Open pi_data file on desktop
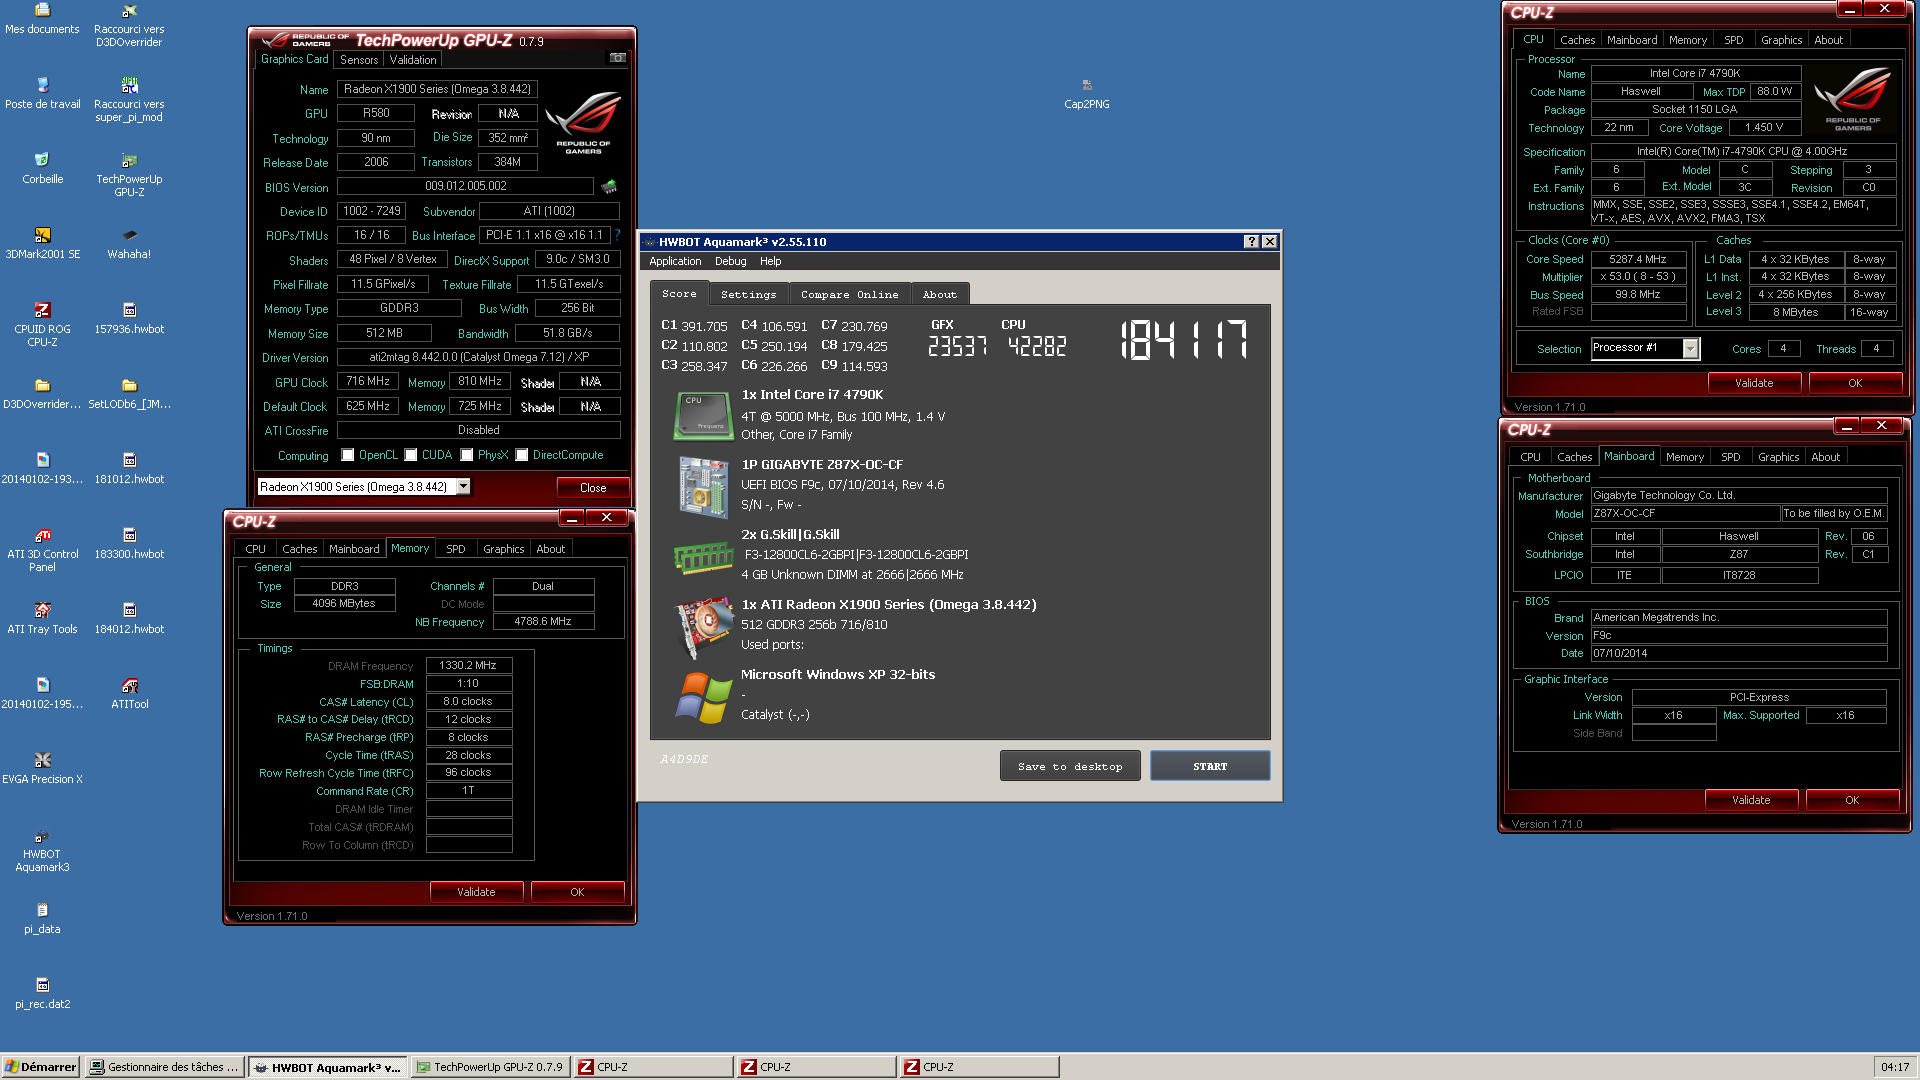 pyautogui.click(x=42, y=919)
